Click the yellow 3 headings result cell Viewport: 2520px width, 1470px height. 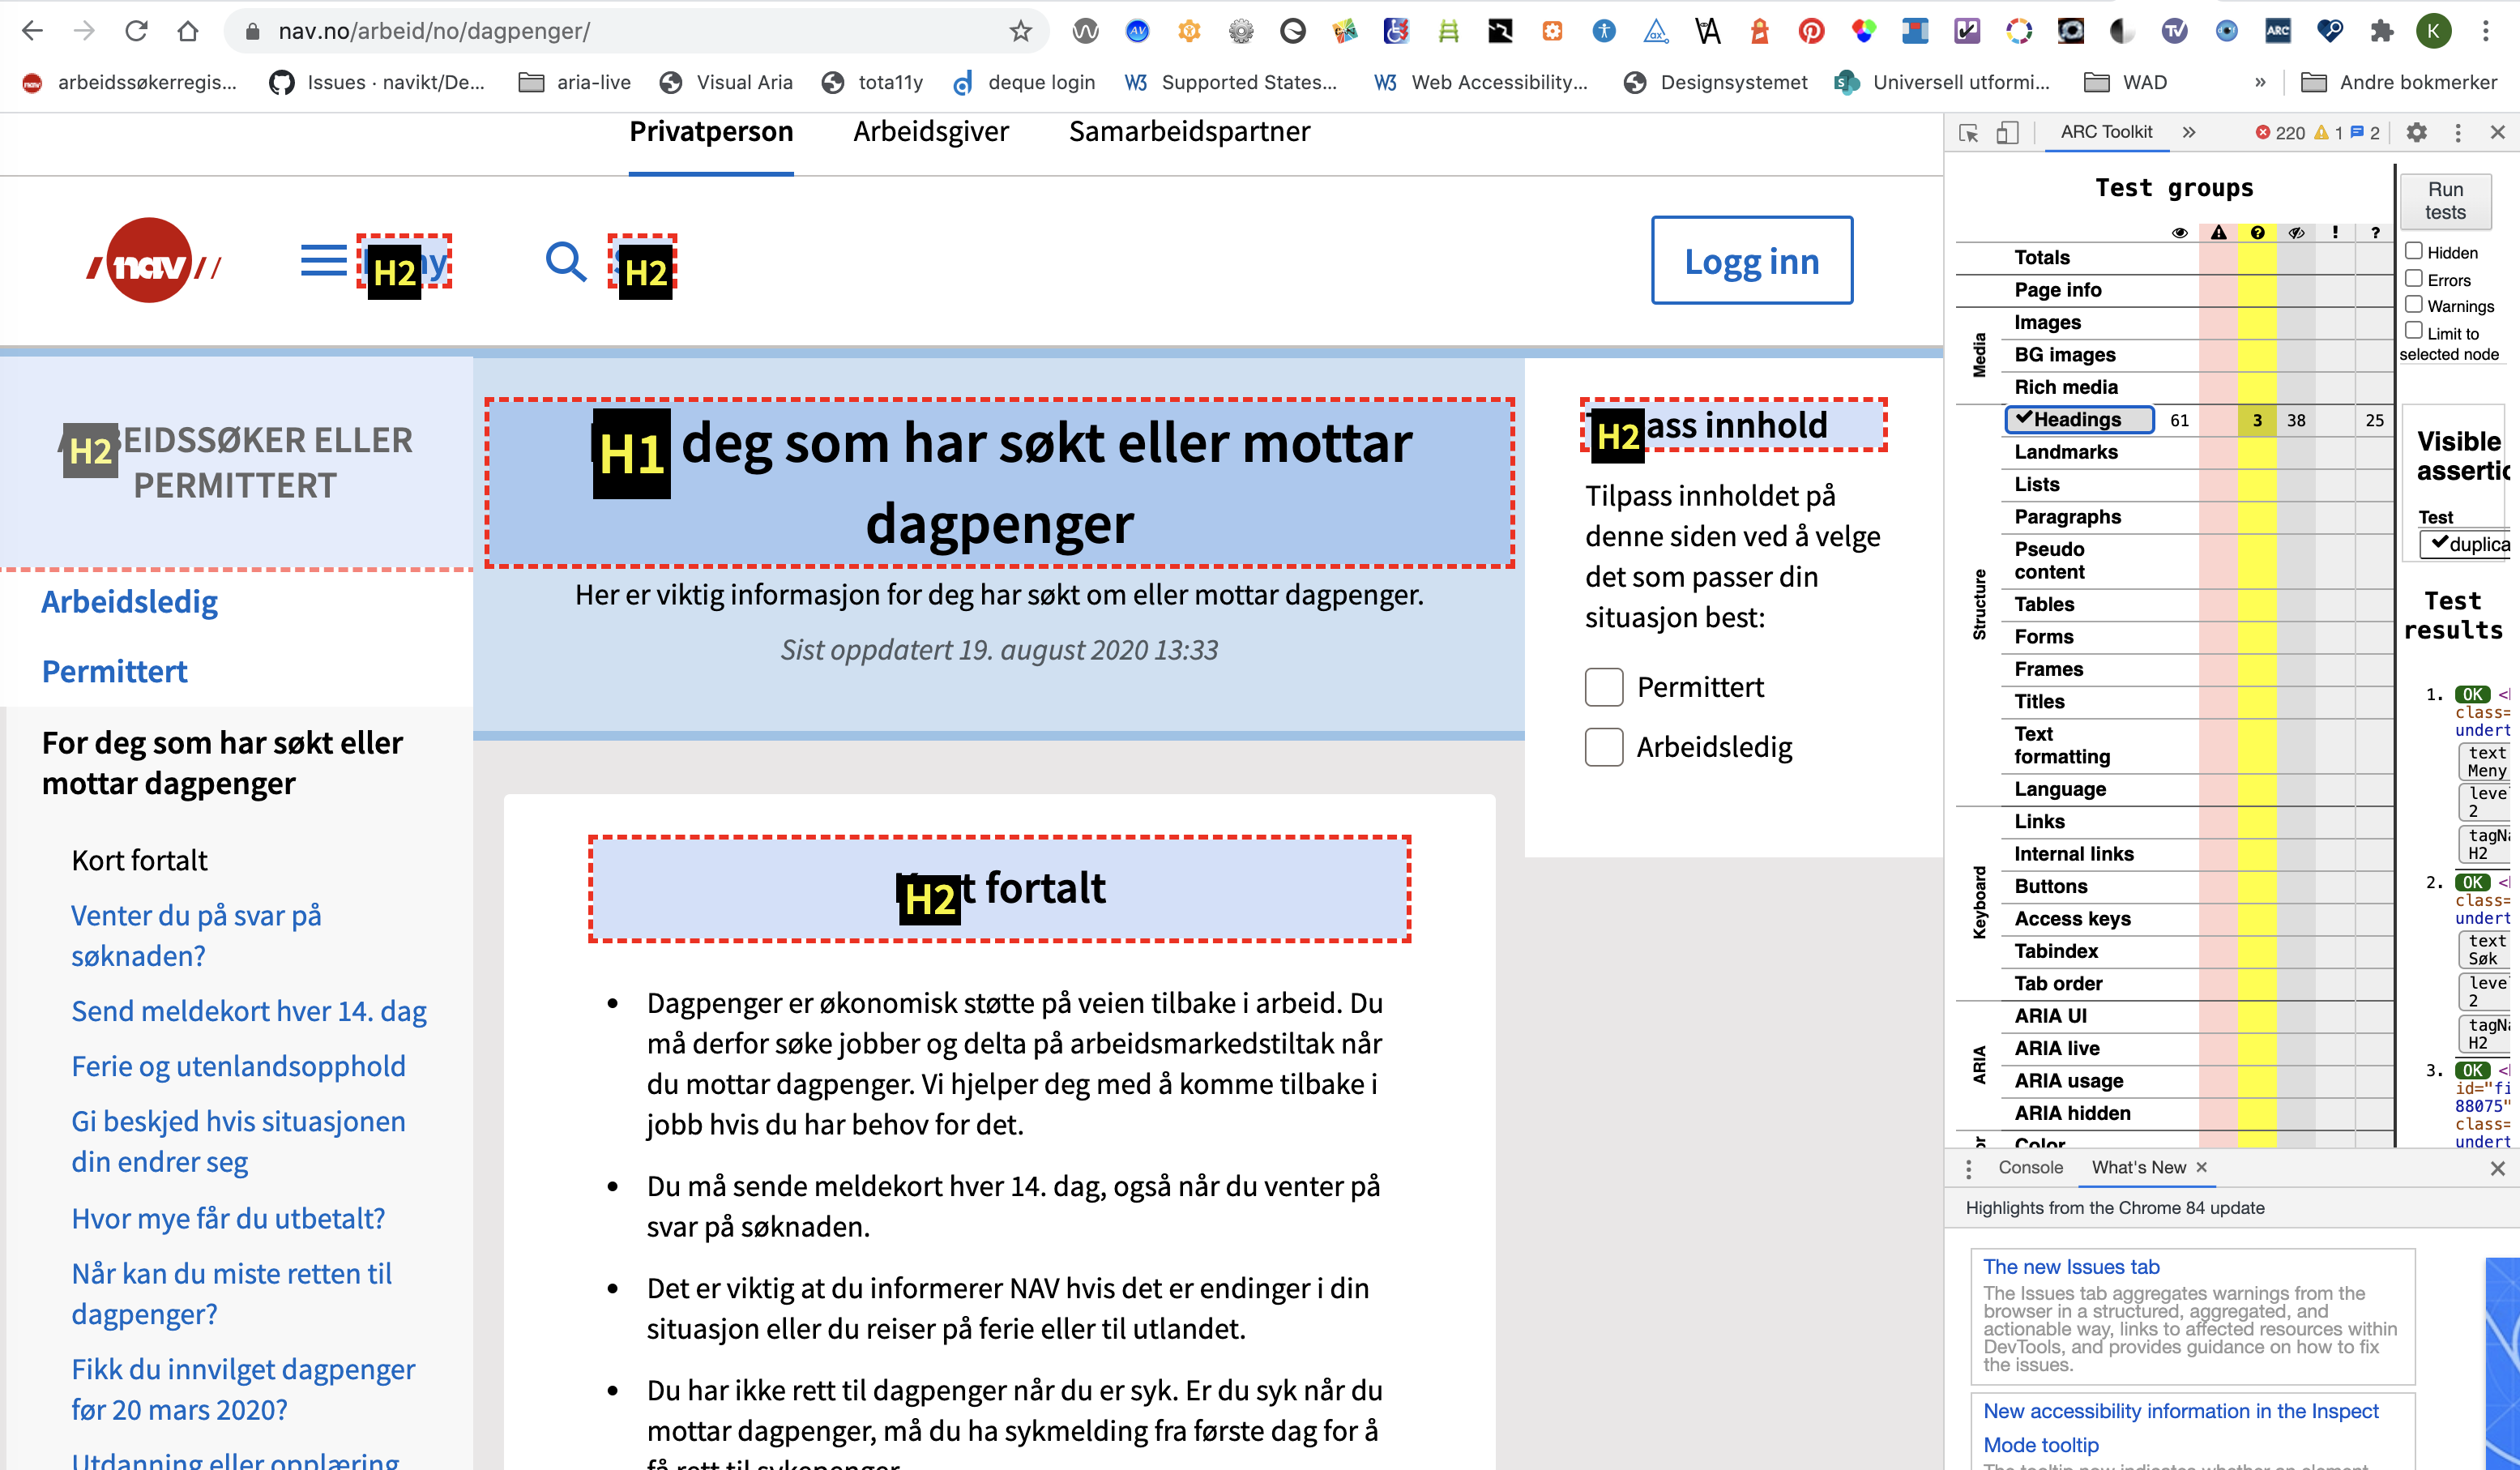(x=2256, y=420)
